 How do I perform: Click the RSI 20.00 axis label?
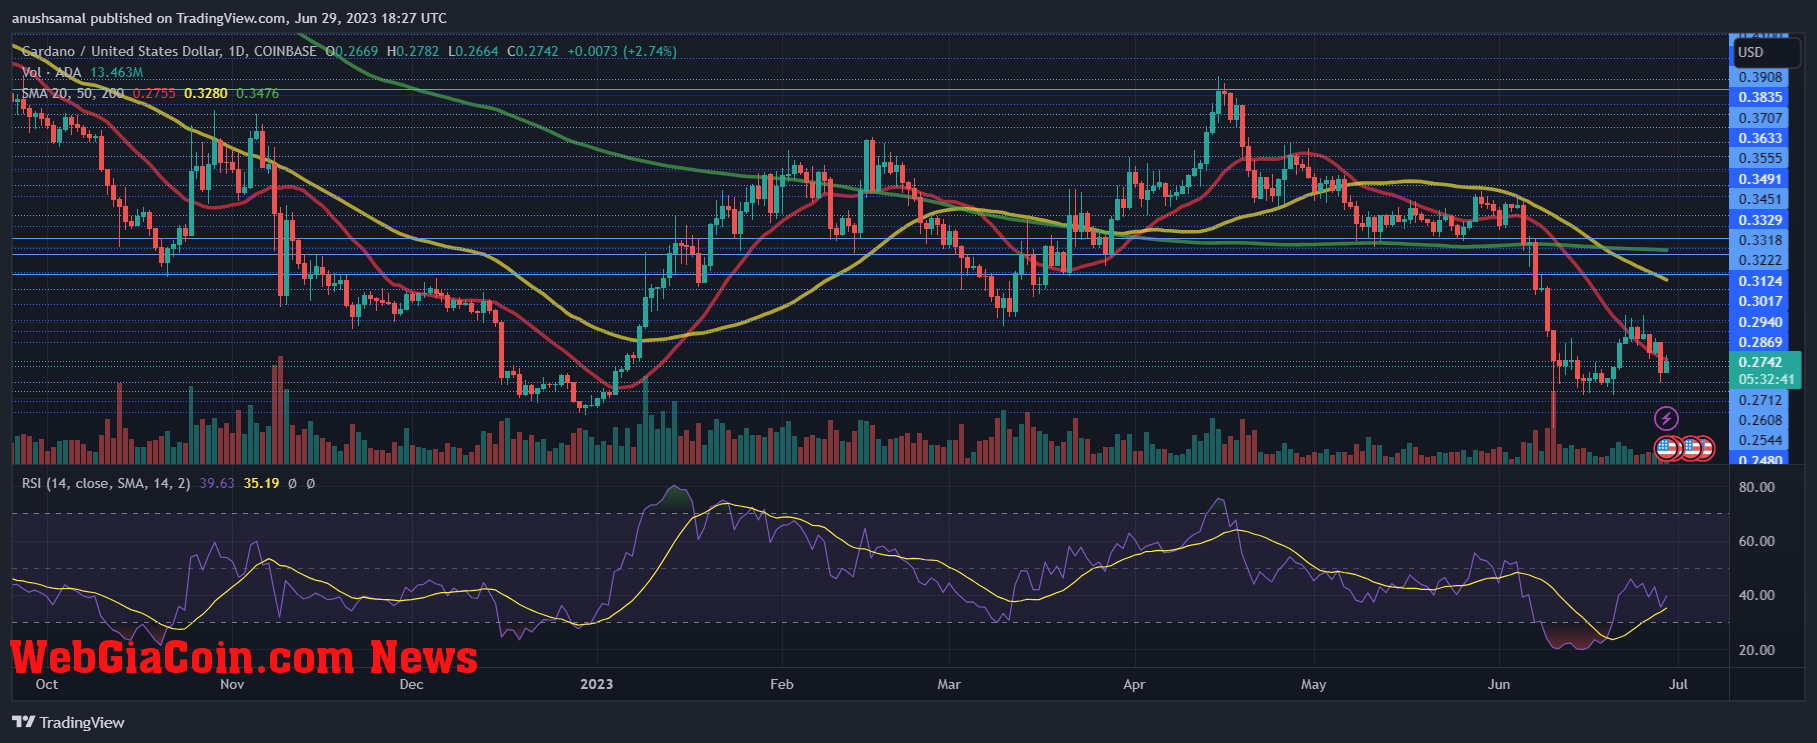1757,650
